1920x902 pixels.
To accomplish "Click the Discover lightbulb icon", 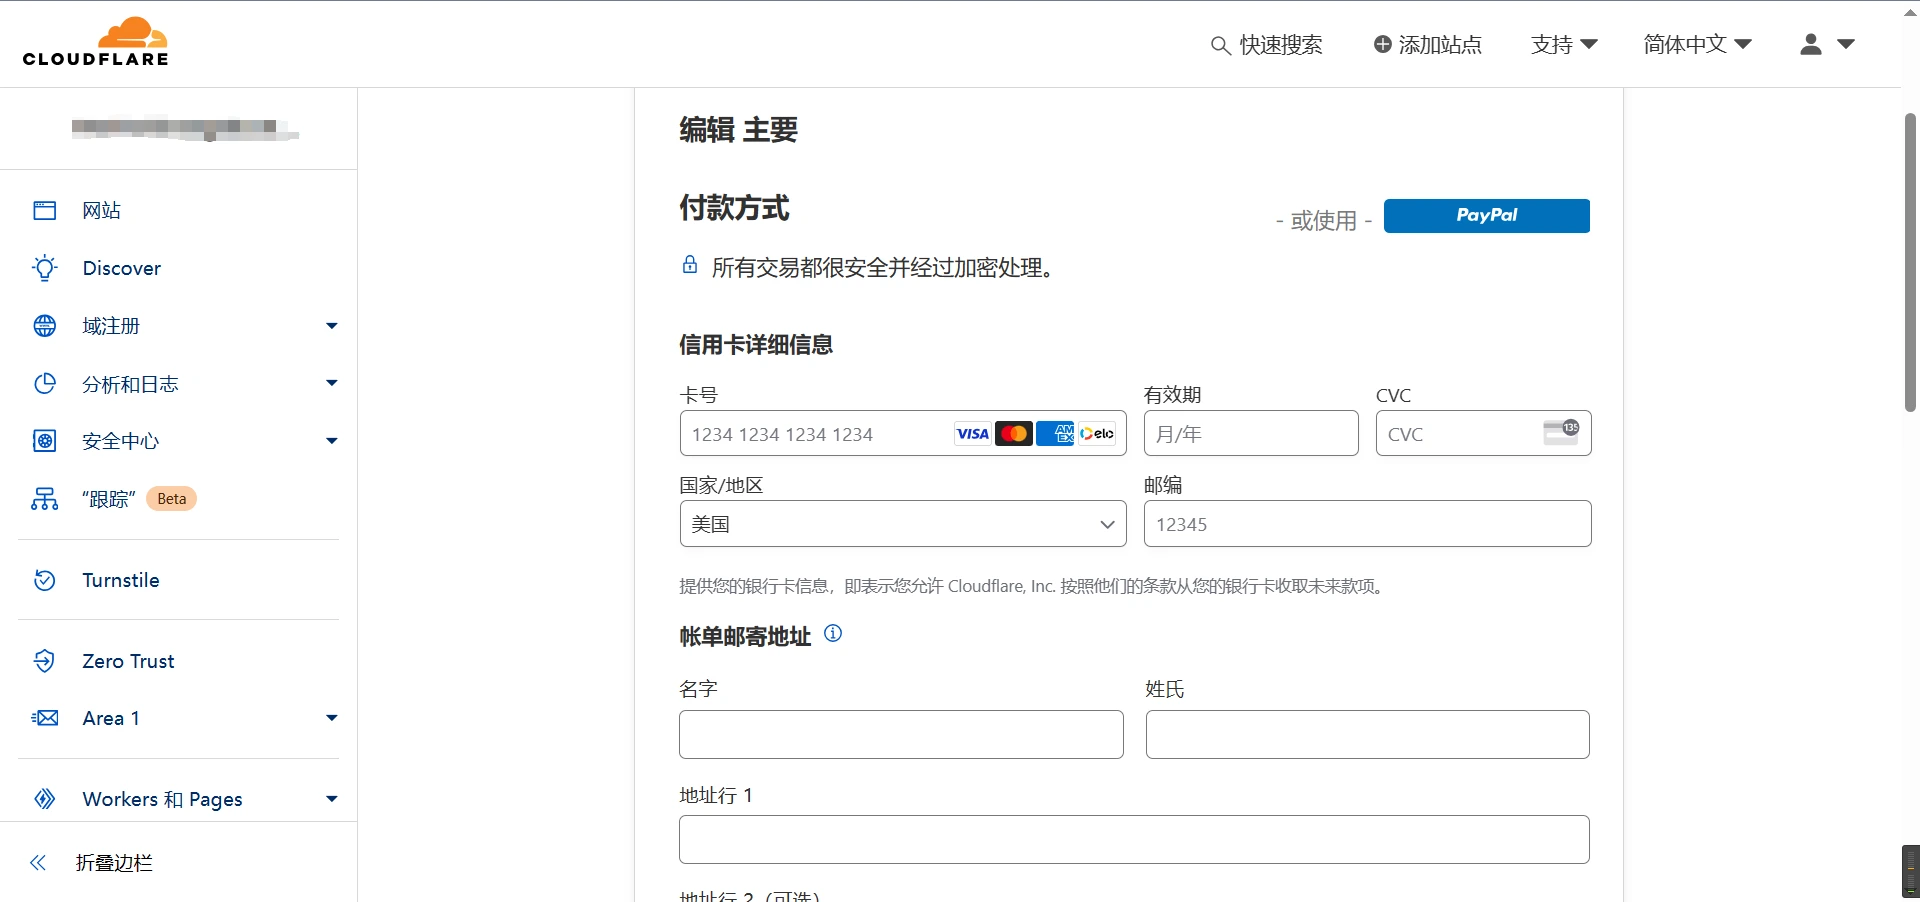I will [45, 268].
